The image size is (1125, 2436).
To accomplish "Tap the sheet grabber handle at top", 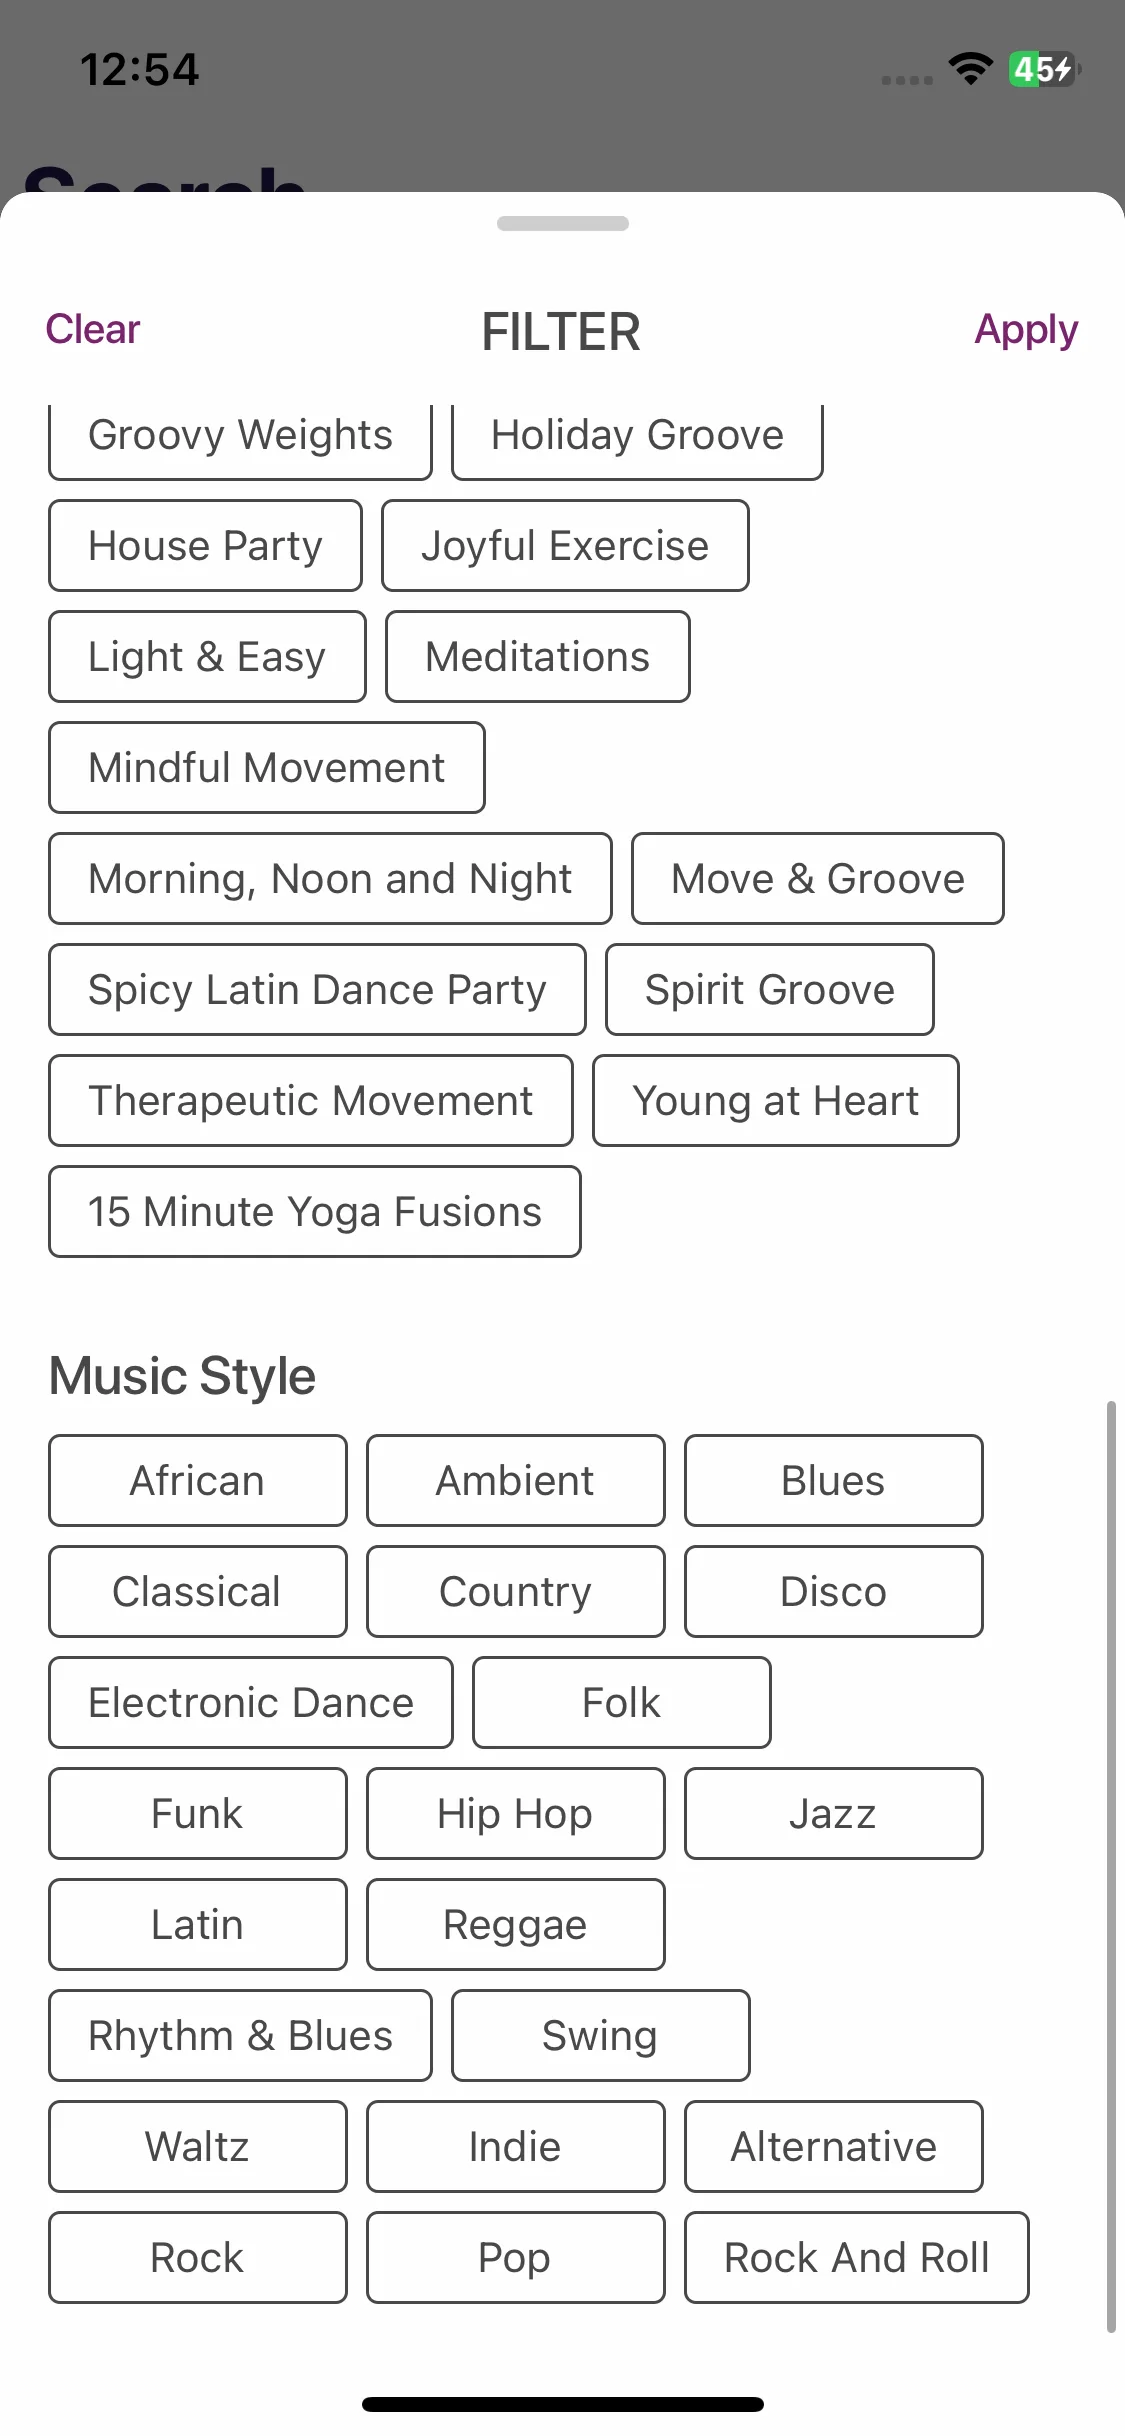I will pos(563,223).
